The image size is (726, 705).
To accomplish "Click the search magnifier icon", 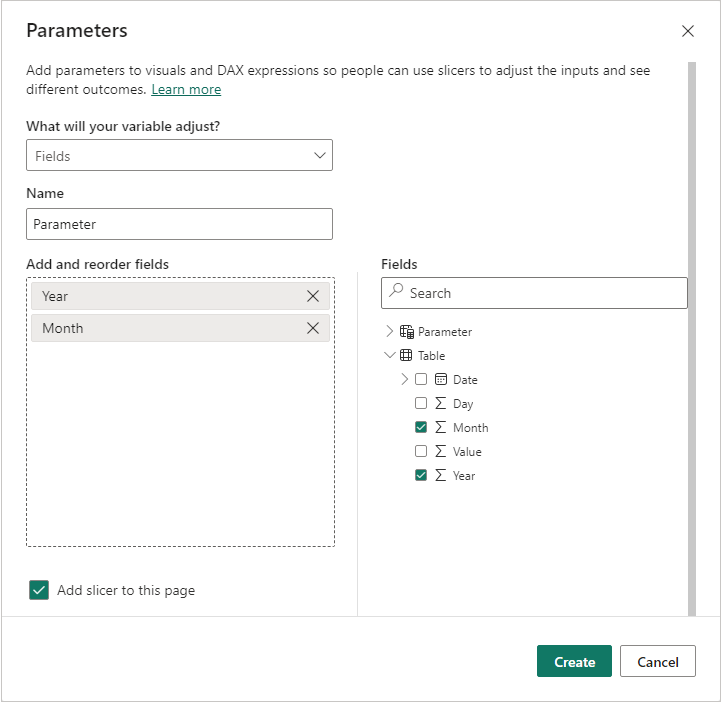I will pos(398,292).
